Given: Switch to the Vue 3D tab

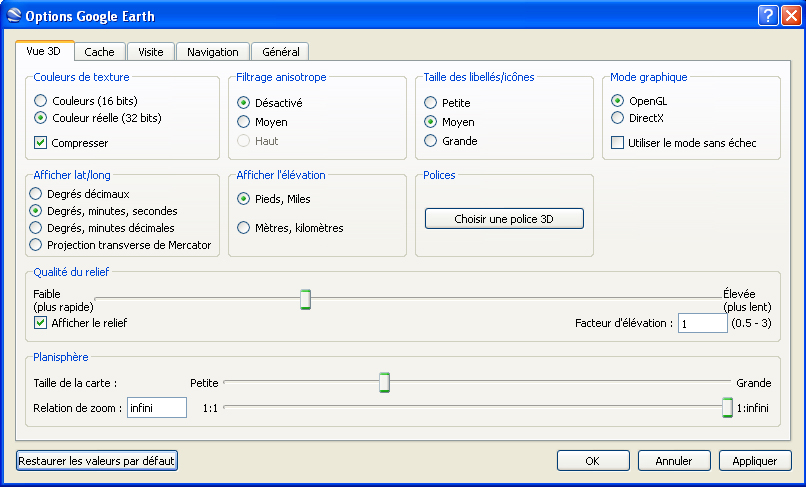Looking at the screenshot, I should [x=44, y=51].
